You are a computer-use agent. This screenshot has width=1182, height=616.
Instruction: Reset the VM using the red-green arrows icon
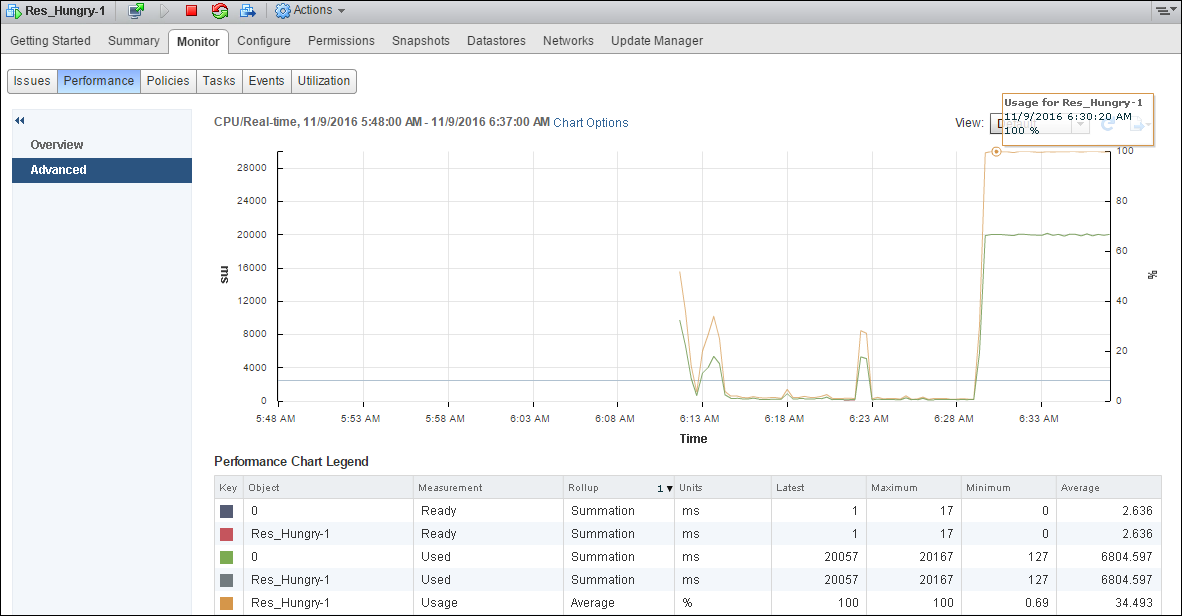click(219, 11)
